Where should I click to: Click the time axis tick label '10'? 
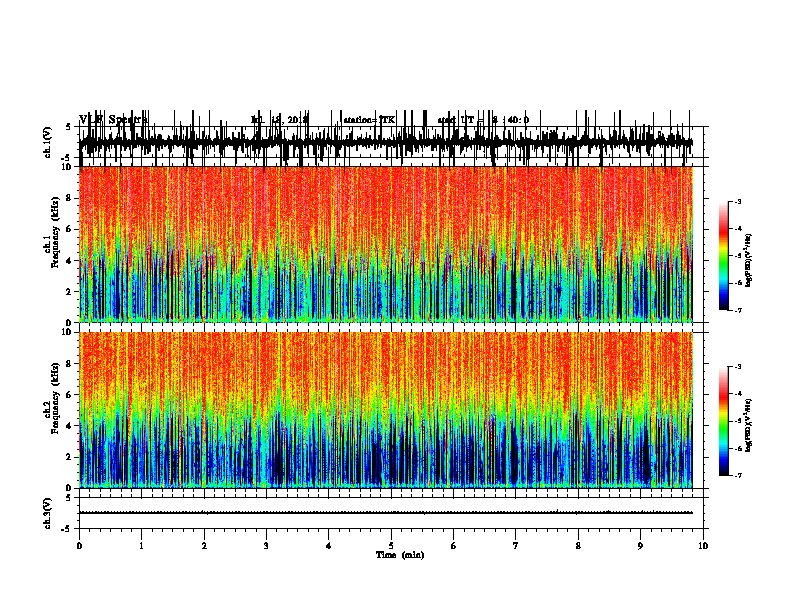pyautogui.click(x=703, y=546)
